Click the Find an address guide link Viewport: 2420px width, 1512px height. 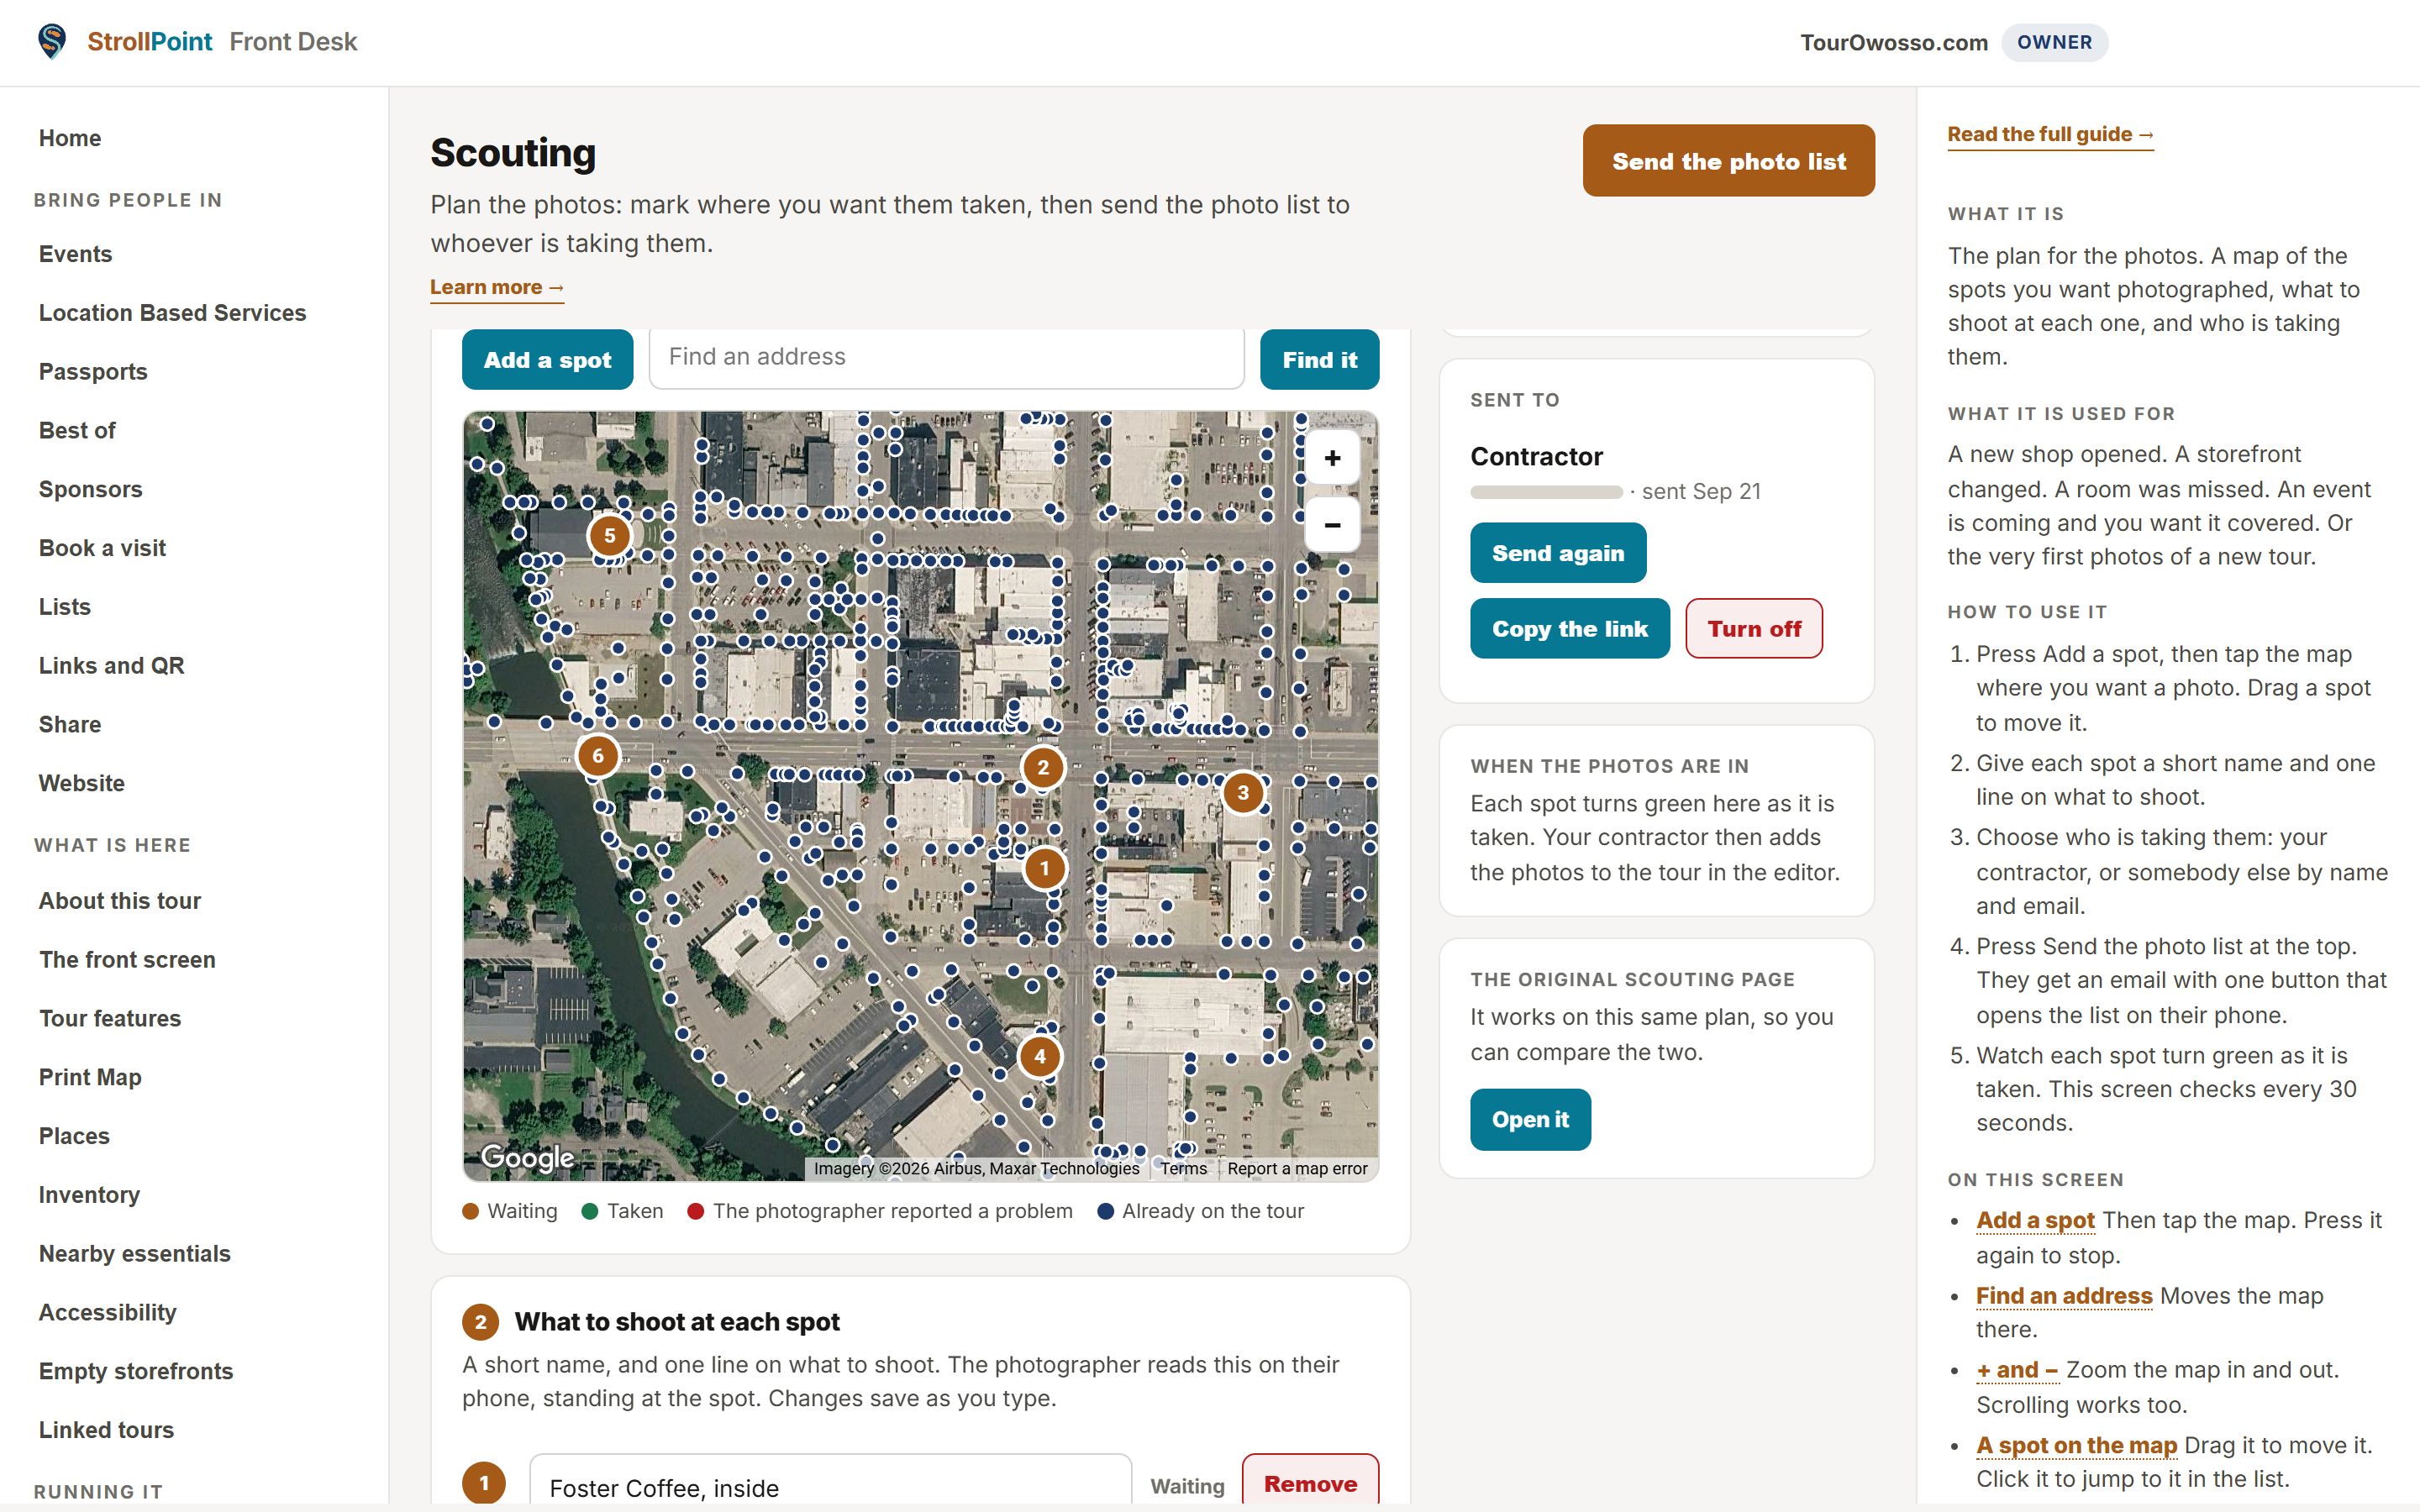pyautogui.click(x=2064, y=1296)
